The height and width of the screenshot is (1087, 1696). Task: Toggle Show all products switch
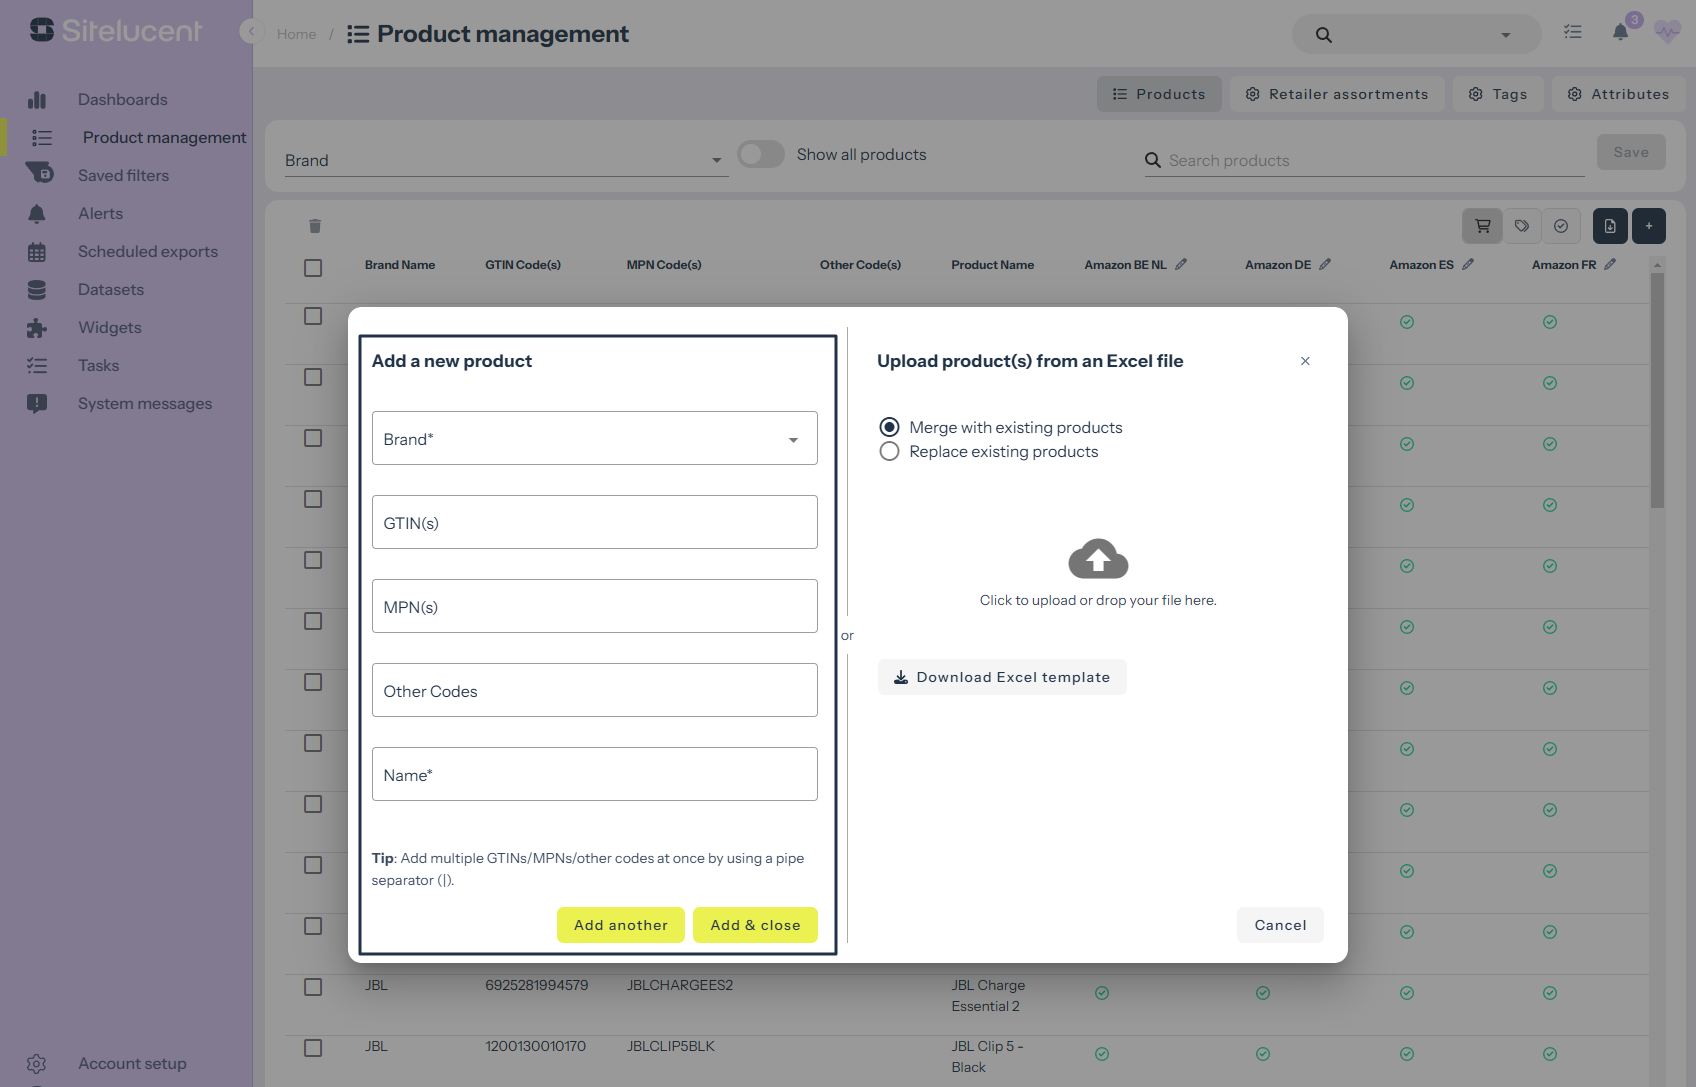click(760, 155)
